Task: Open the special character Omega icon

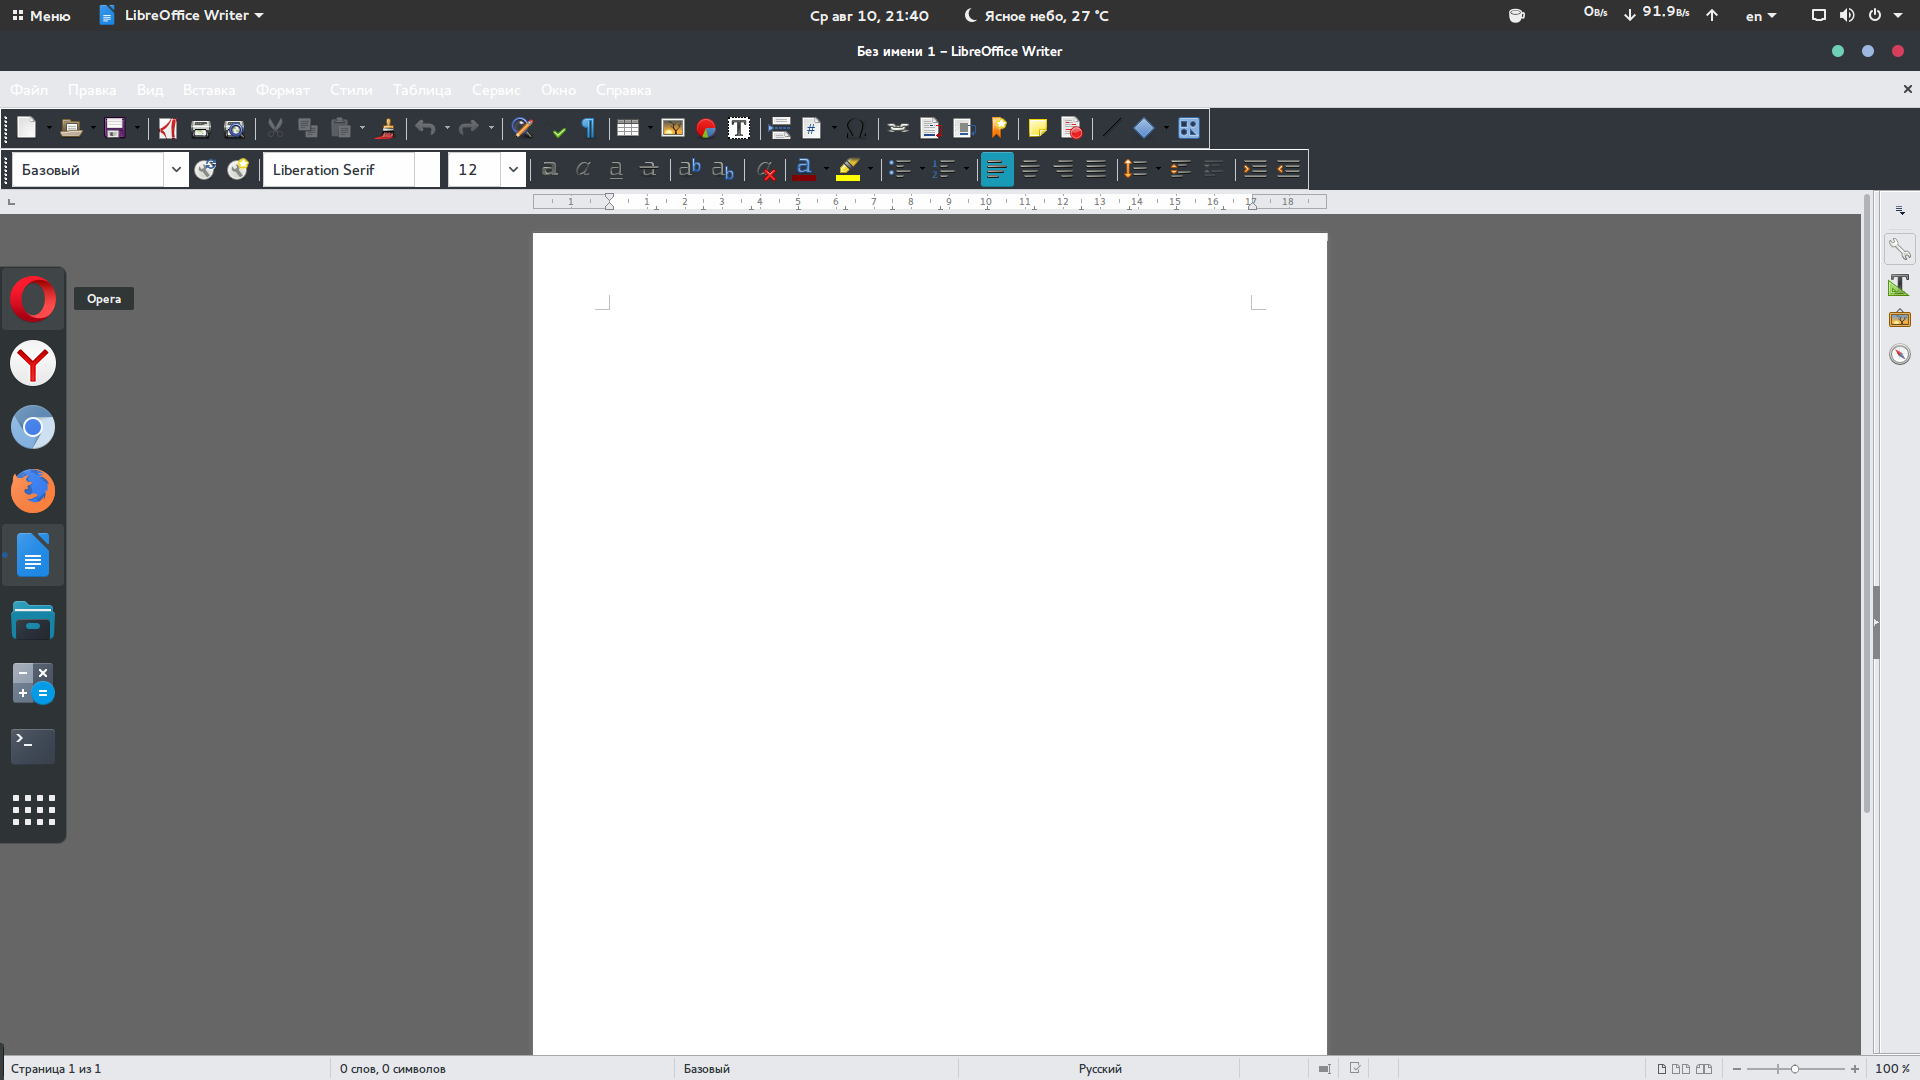Action: (855, 128)
